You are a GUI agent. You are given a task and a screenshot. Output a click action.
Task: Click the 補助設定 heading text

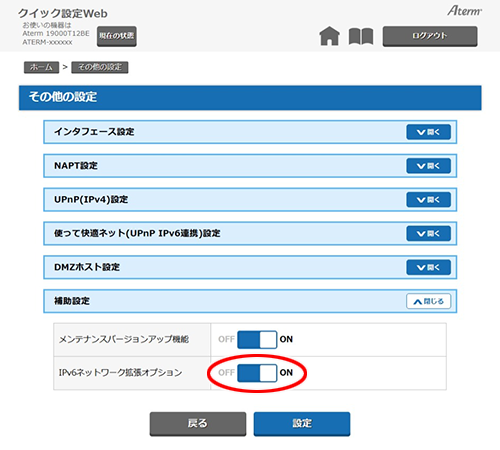(72, 301)
